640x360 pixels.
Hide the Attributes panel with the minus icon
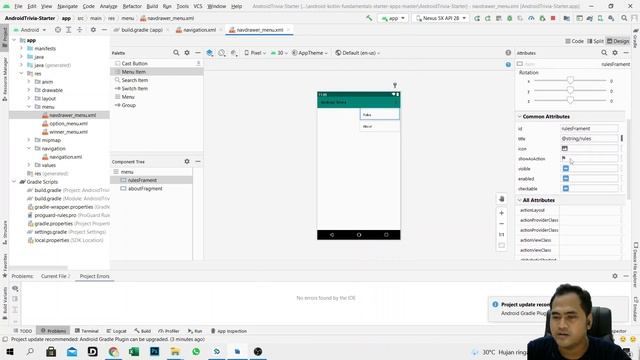pos(626,53)
